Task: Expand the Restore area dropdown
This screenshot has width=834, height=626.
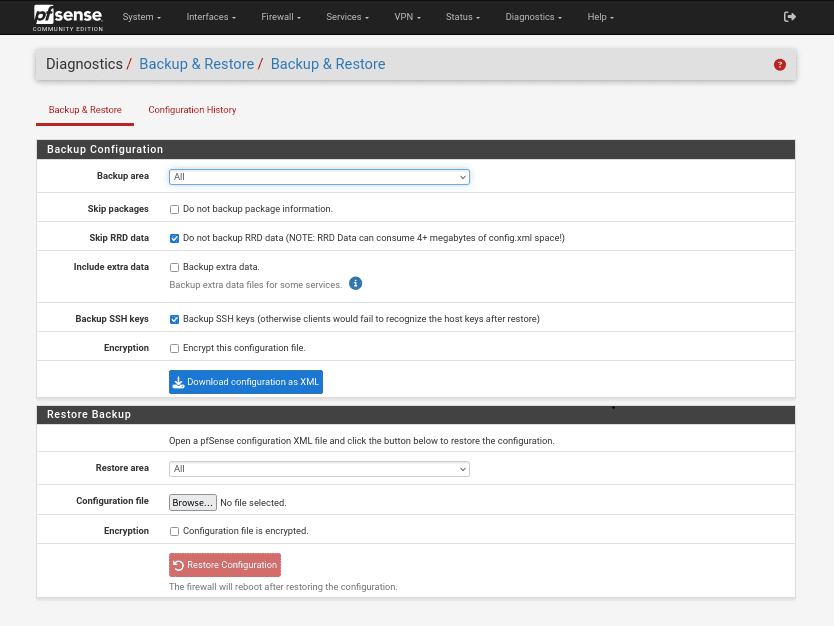Action: (319, 469)
